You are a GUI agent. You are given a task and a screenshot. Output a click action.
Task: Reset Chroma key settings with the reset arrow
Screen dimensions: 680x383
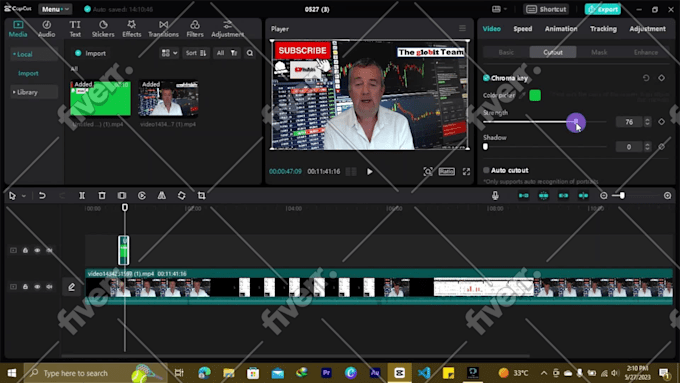646,78
